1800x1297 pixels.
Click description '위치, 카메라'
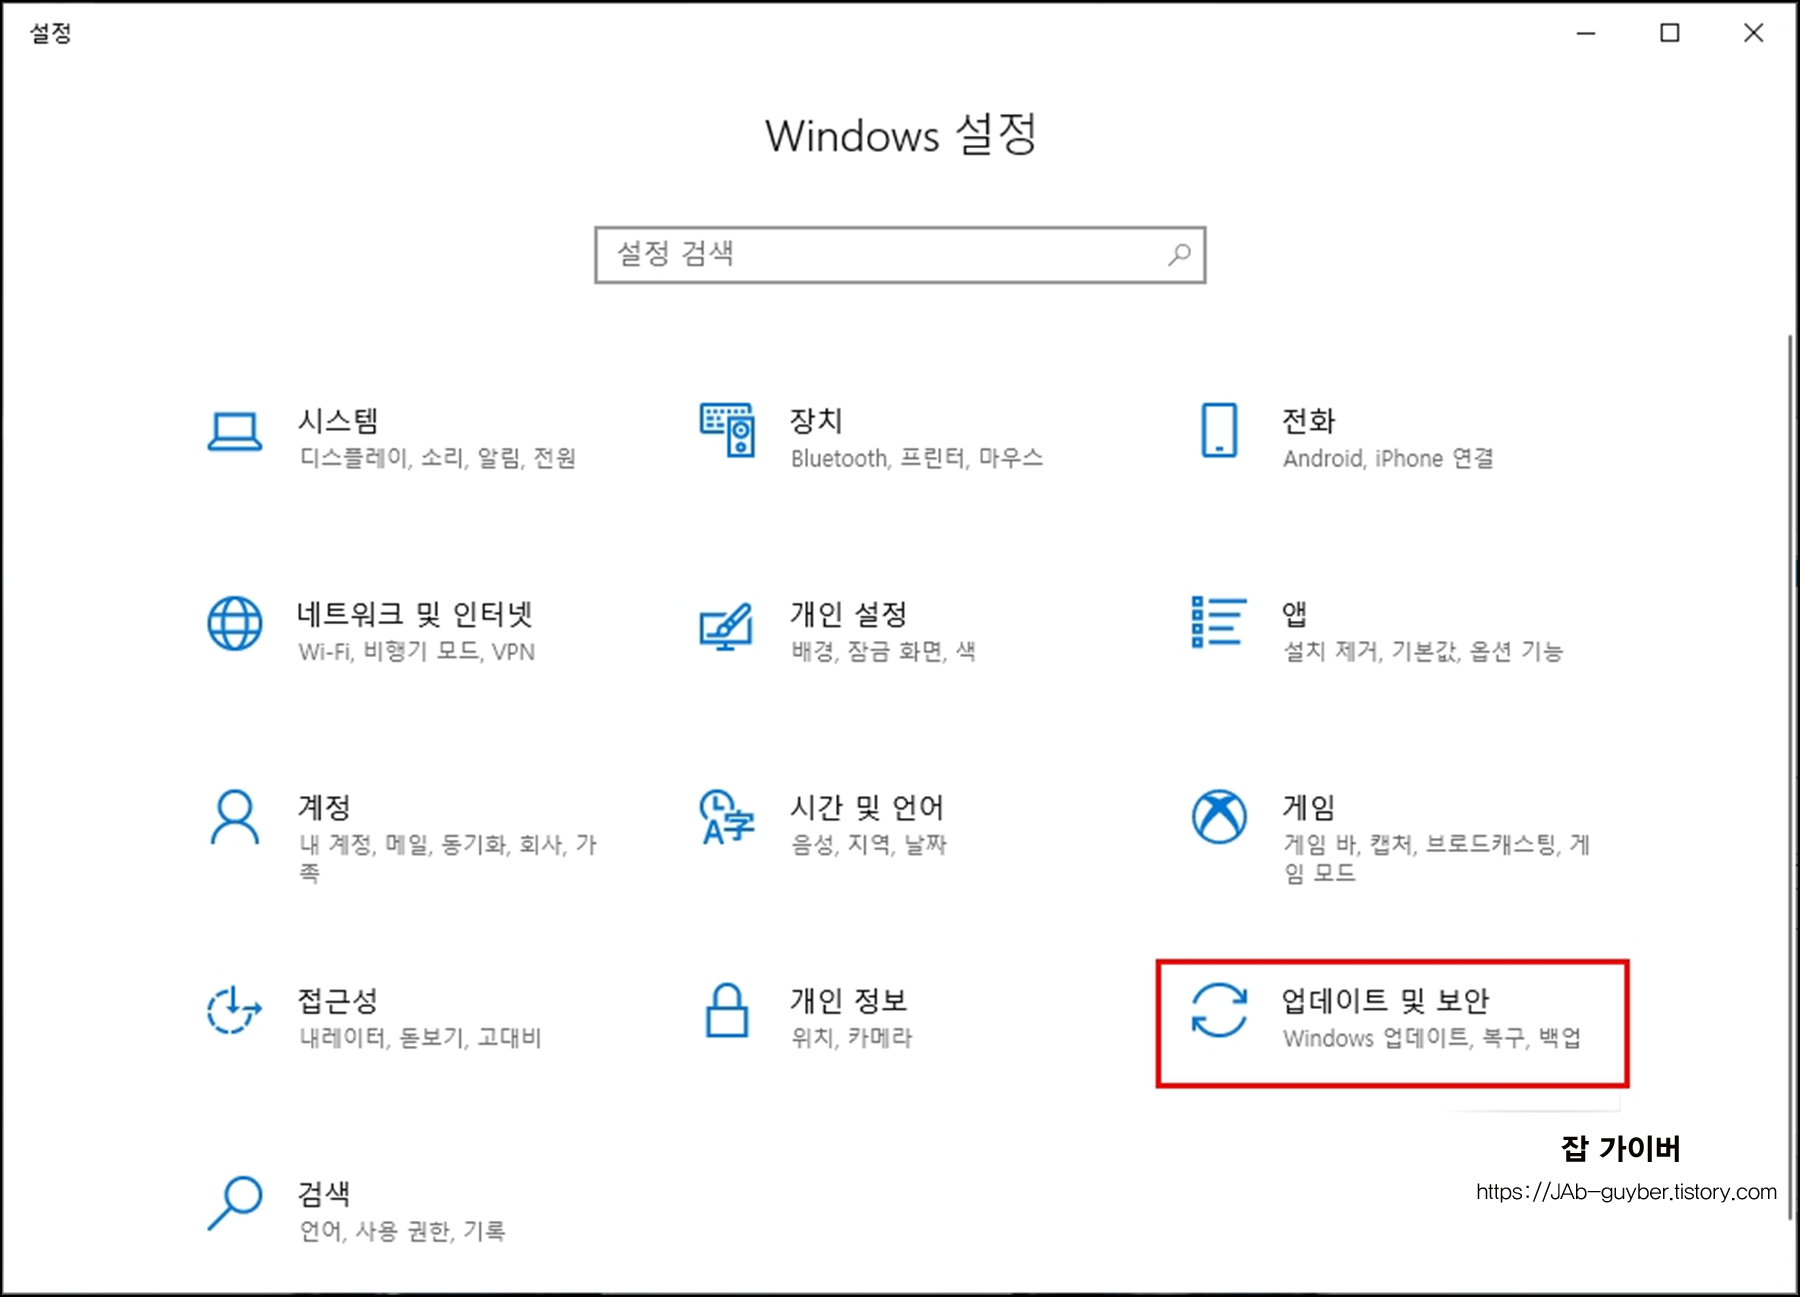(852, 1038)
